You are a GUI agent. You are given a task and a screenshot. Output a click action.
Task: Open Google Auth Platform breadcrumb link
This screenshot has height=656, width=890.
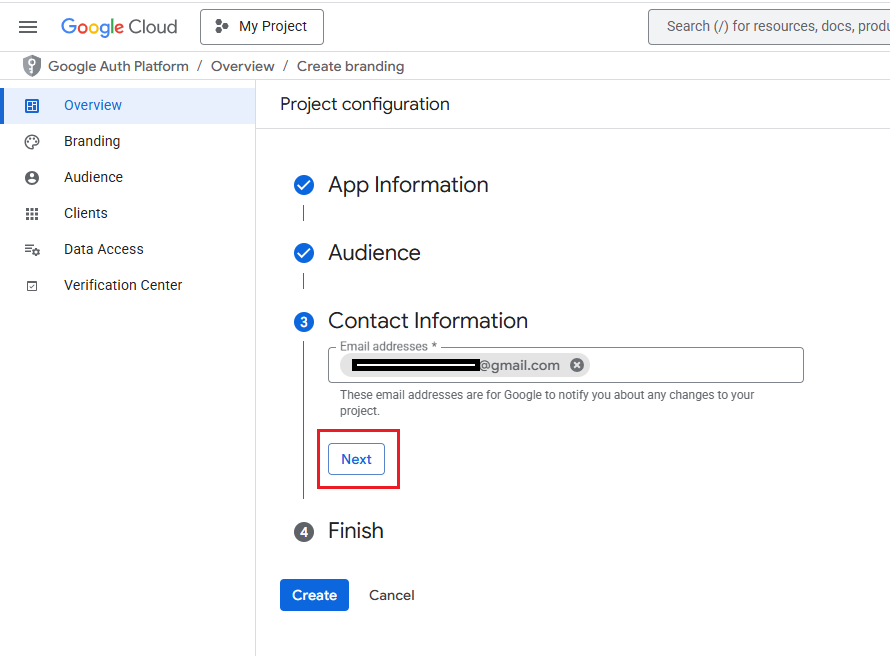[x=118, y=66]
